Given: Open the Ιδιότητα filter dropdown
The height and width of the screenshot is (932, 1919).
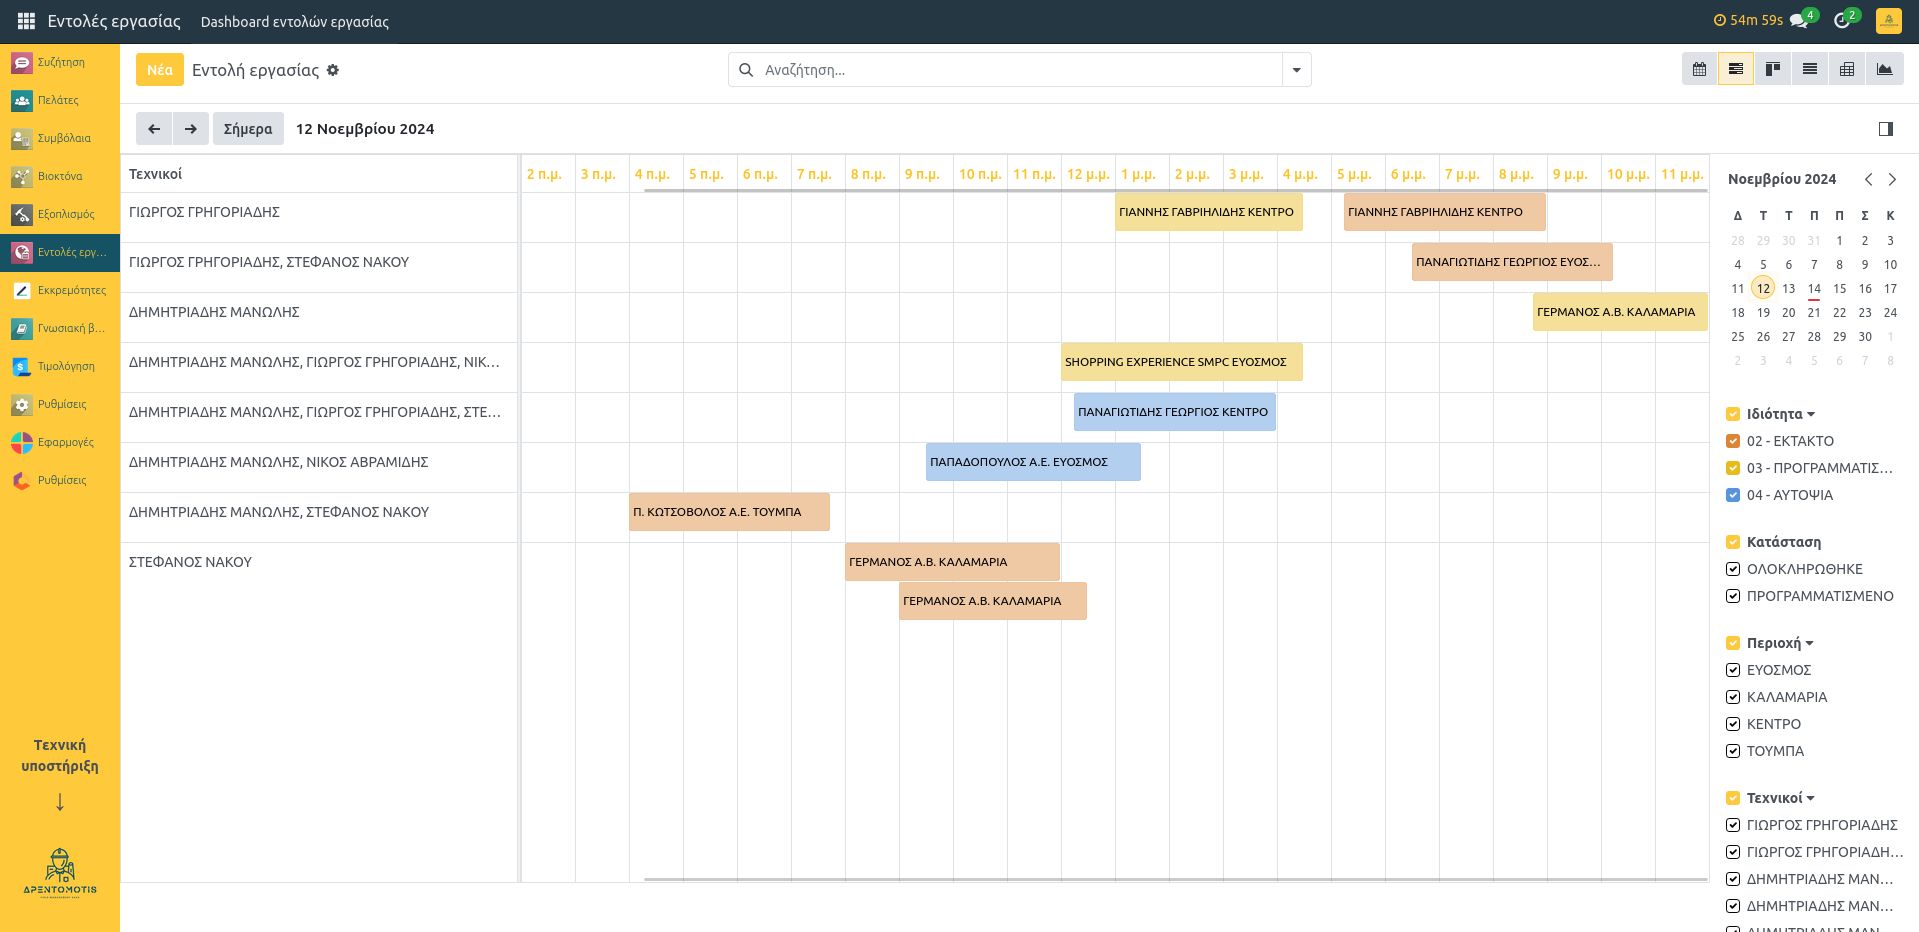Looking at the screenshot, I should click(x=1780, y=414).
